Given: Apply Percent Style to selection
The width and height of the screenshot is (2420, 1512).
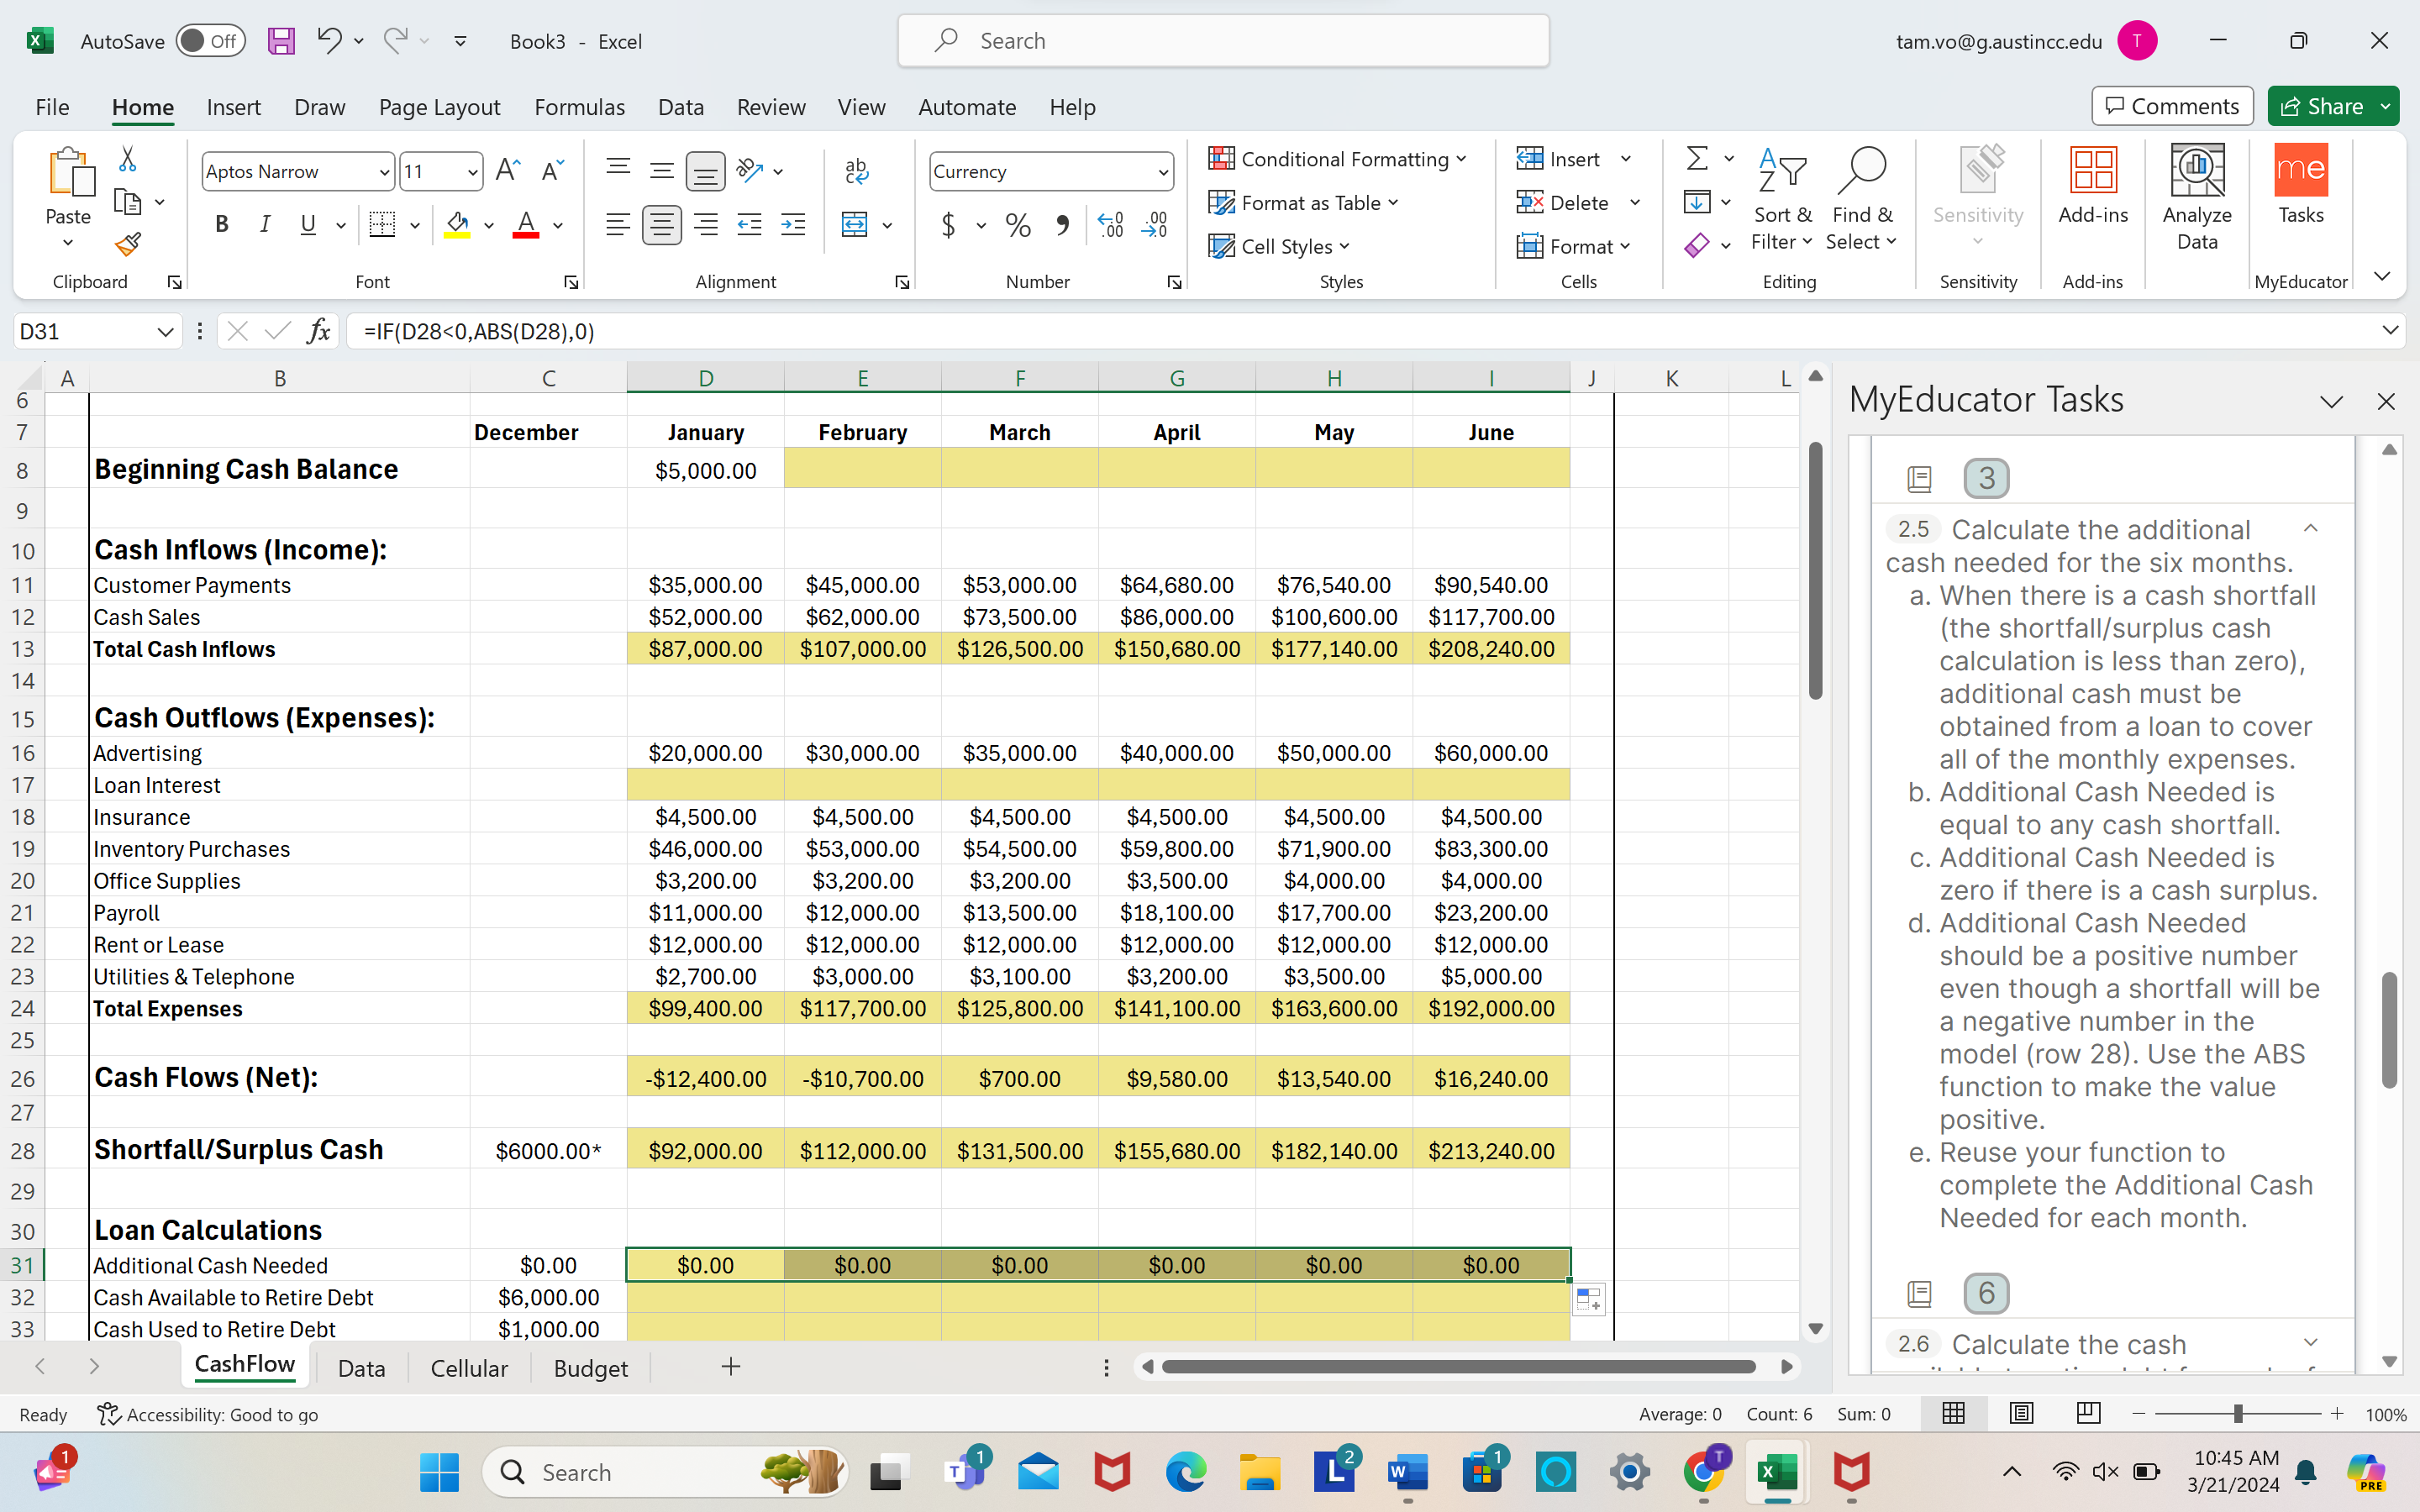Looking at the screenshot, I should tap(1018, 225).
